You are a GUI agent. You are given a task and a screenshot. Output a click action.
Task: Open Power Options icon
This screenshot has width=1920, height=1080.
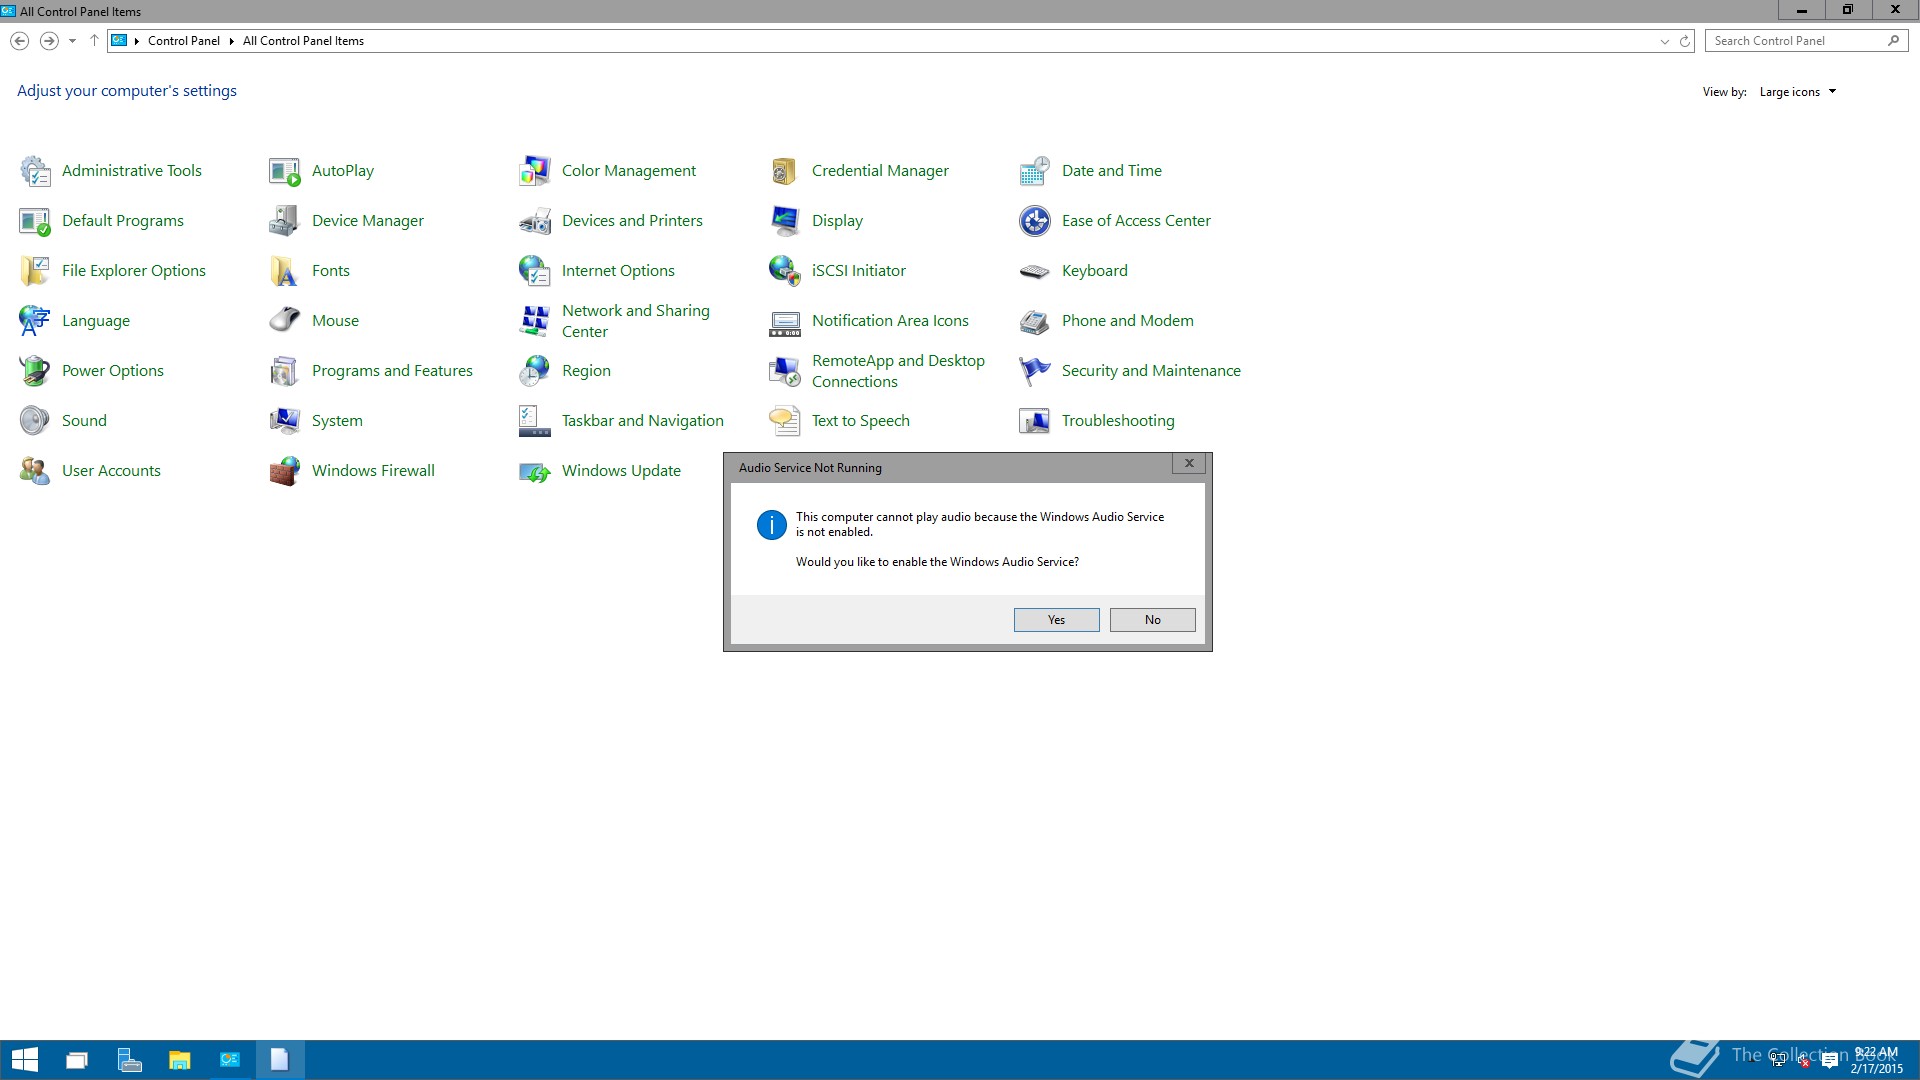[35, 371]
